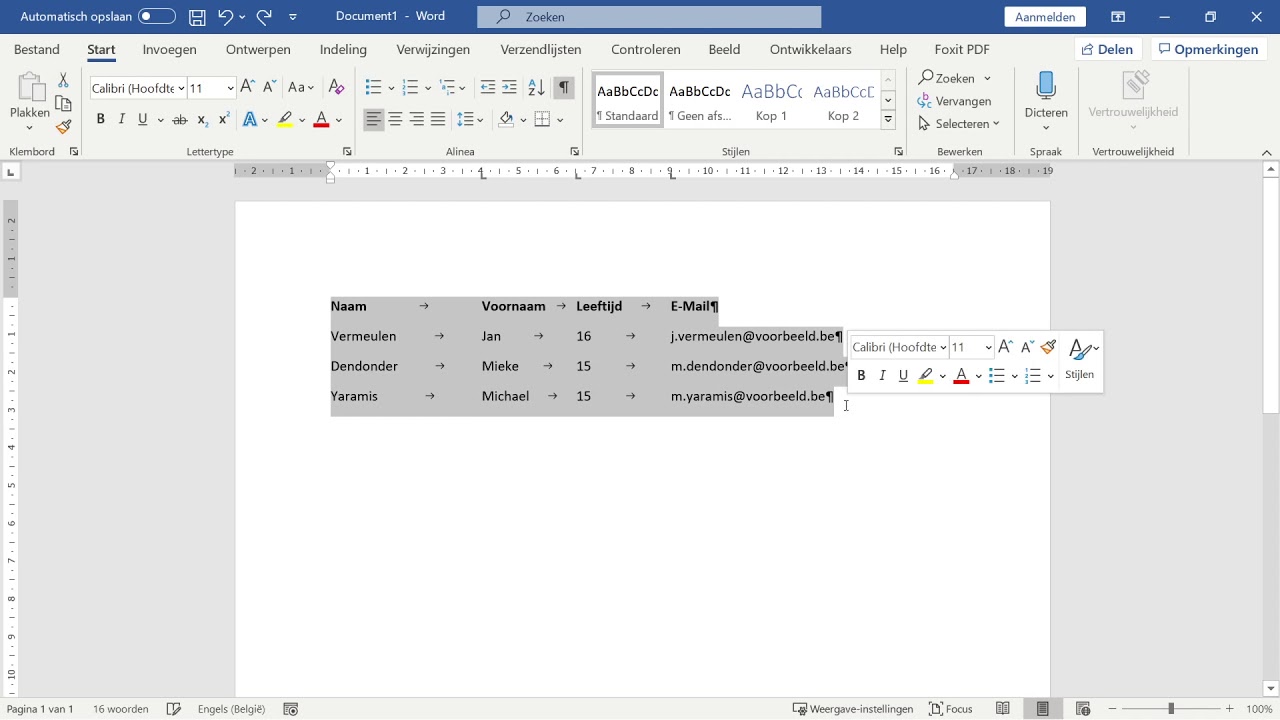Click Format Painter in the mini toolbar
Viewport: 1280px width, 720px height.
1048,347
